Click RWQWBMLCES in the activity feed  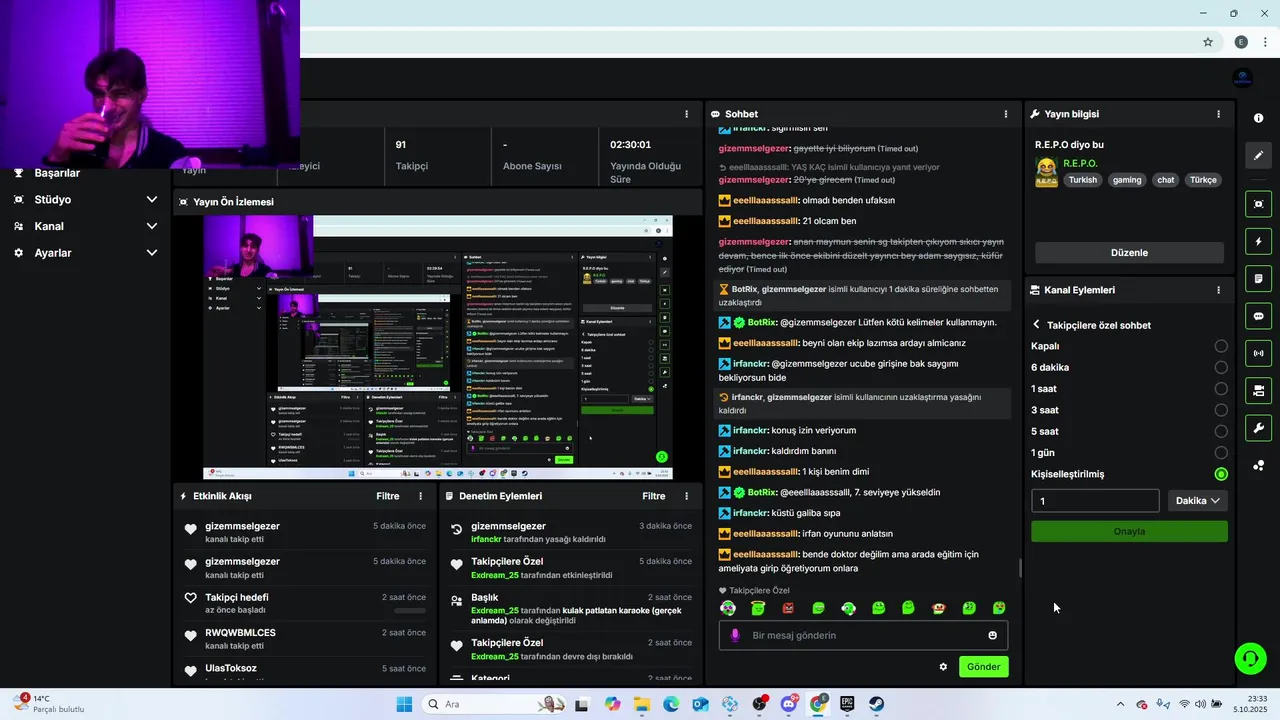click(x=240, y=633)
